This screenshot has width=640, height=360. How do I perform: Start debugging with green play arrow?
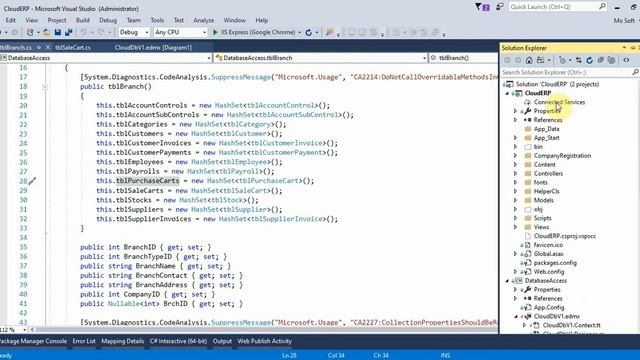(x=215, y=32)
